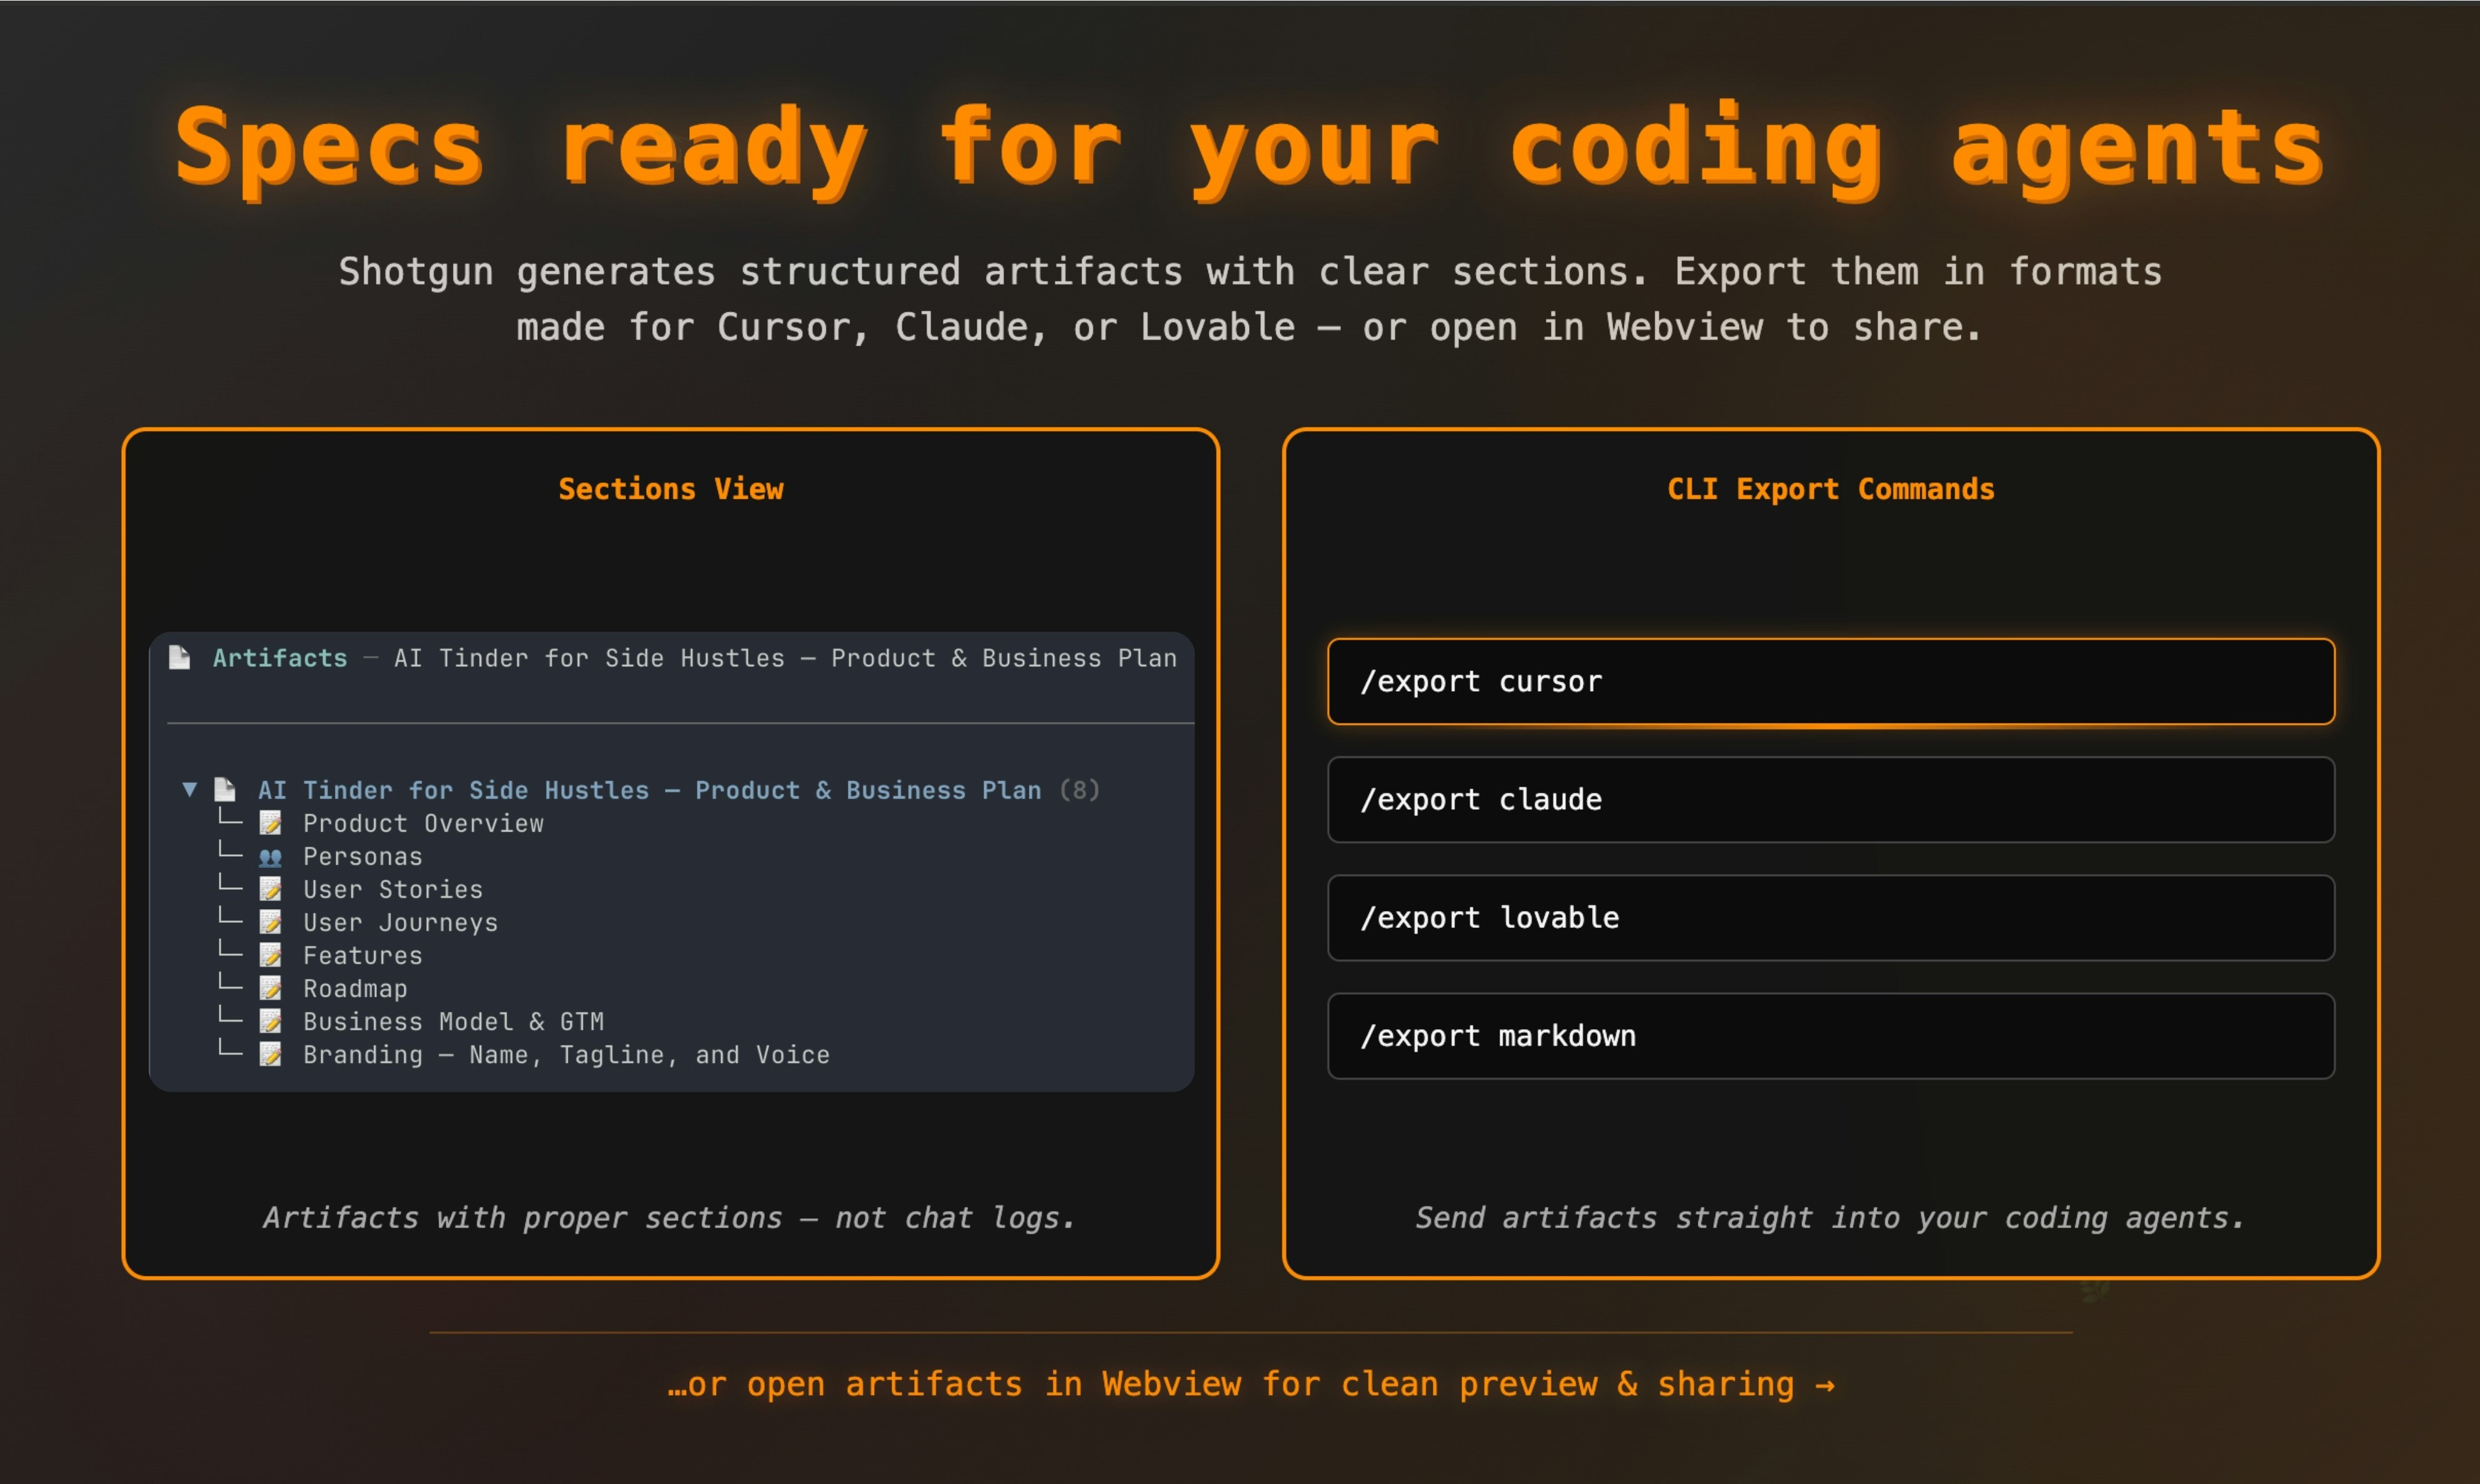The image size is (2480, 1484).
Task: Click the User Stories note icon
Action: tap(270, 889)
